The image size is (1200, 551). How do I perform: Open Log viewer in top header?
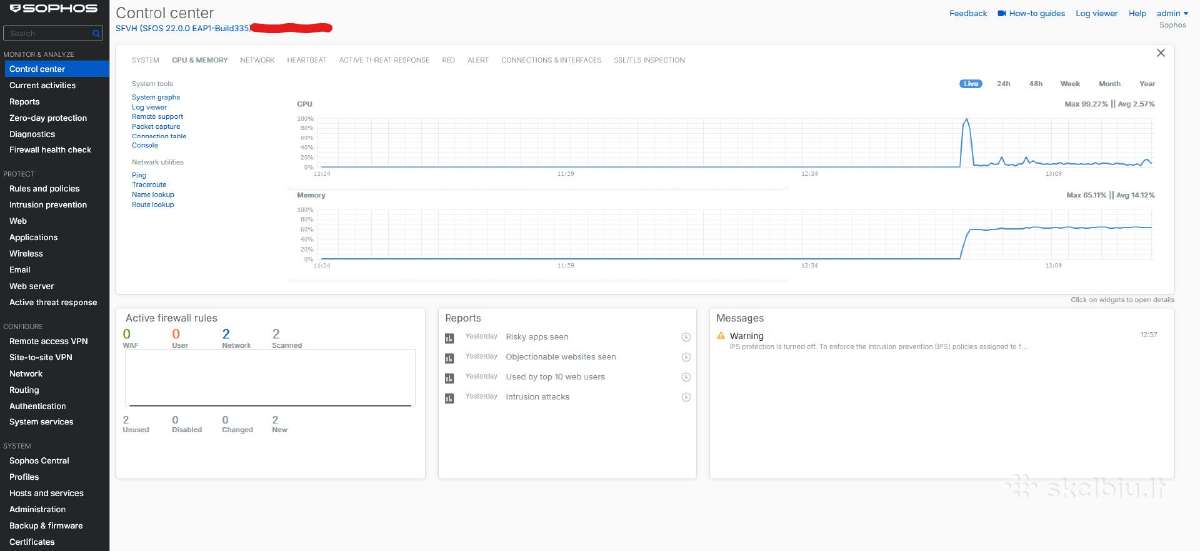pos(1097,13)
